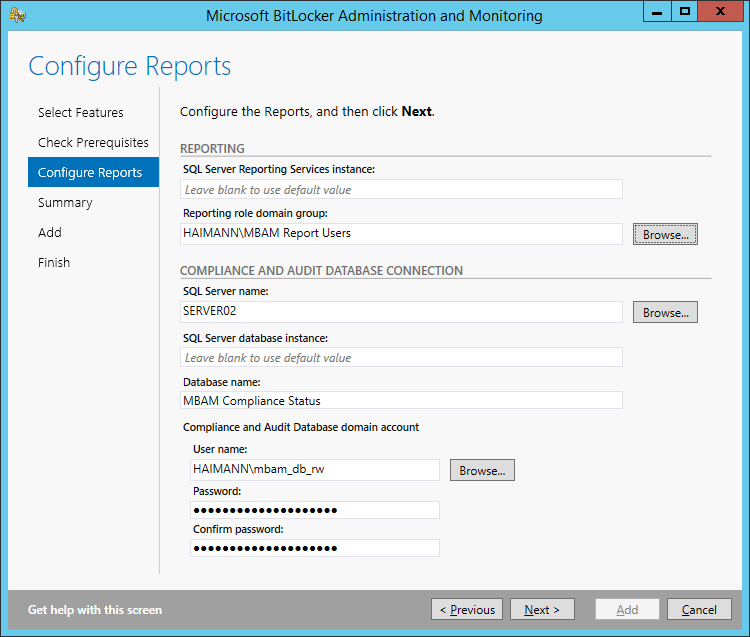
Task: Click the Password field
Action: [315, 510]
